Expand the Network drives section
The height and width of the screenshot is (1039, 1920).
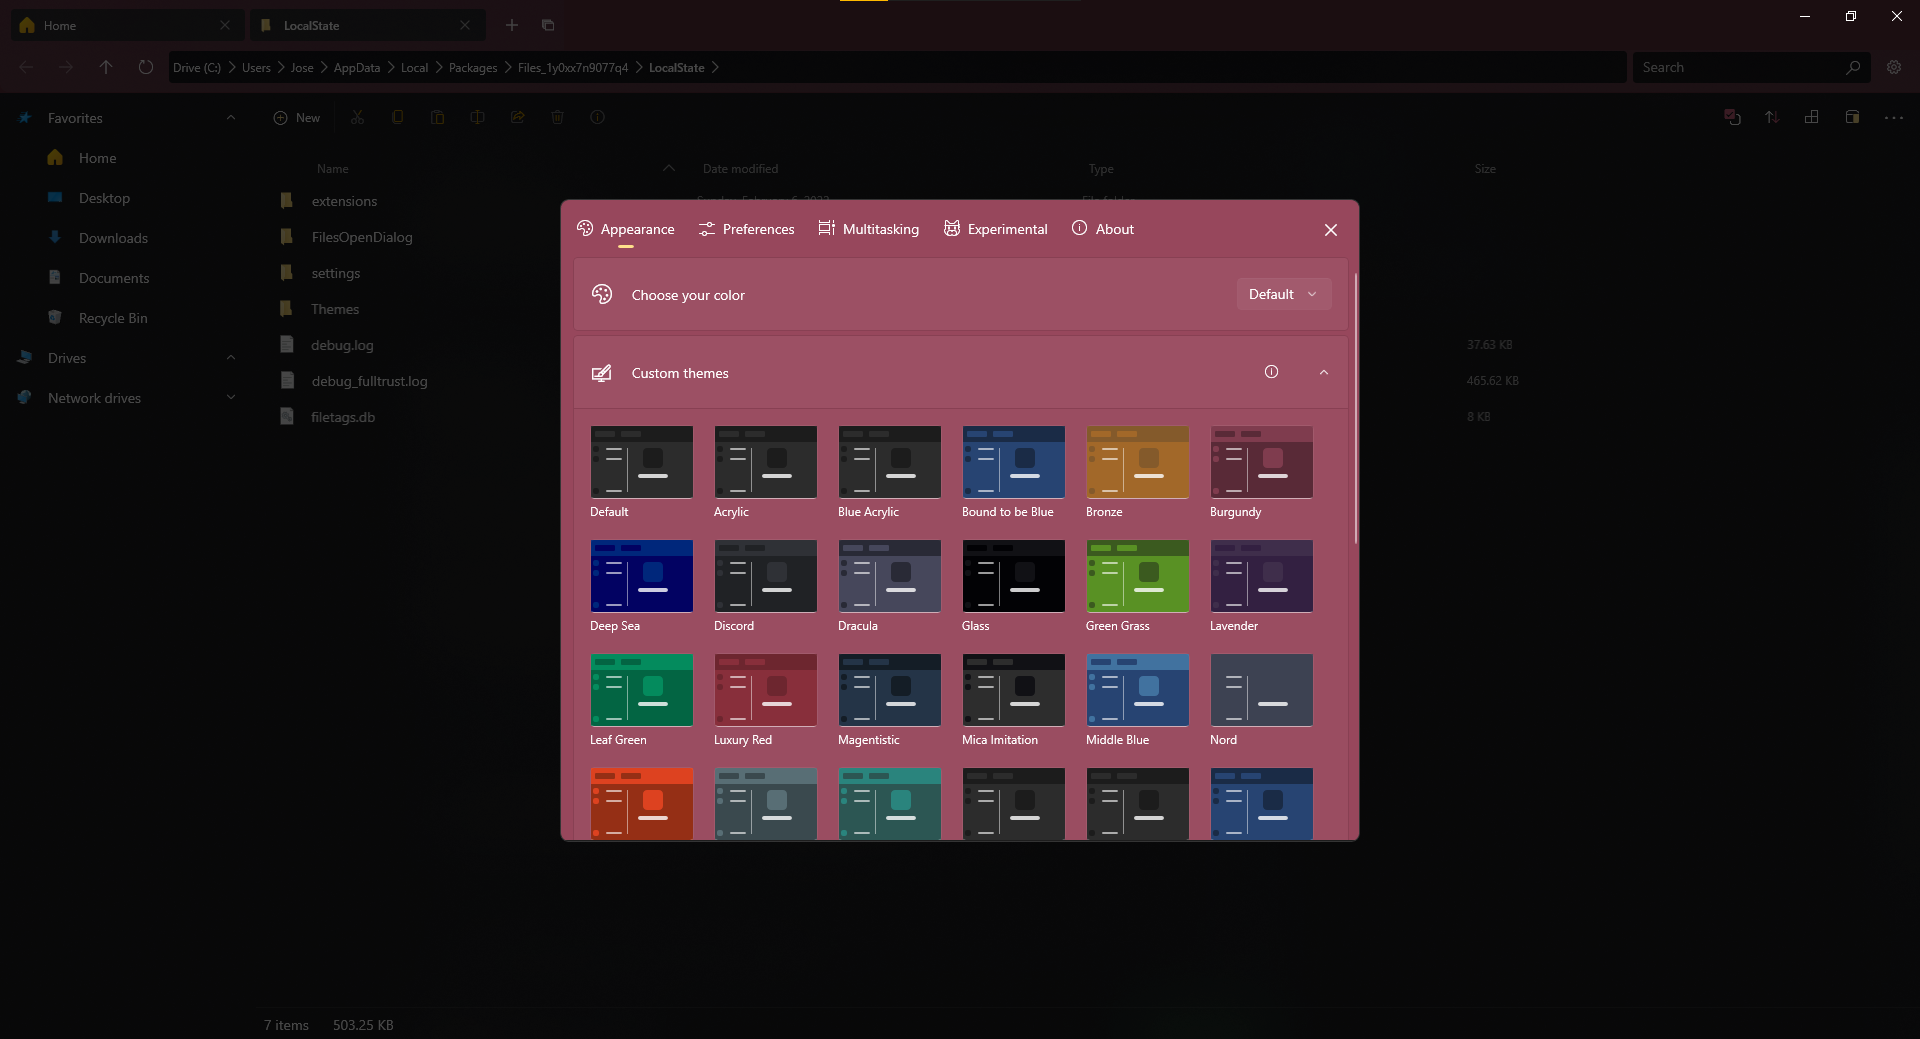coord(231,397)
